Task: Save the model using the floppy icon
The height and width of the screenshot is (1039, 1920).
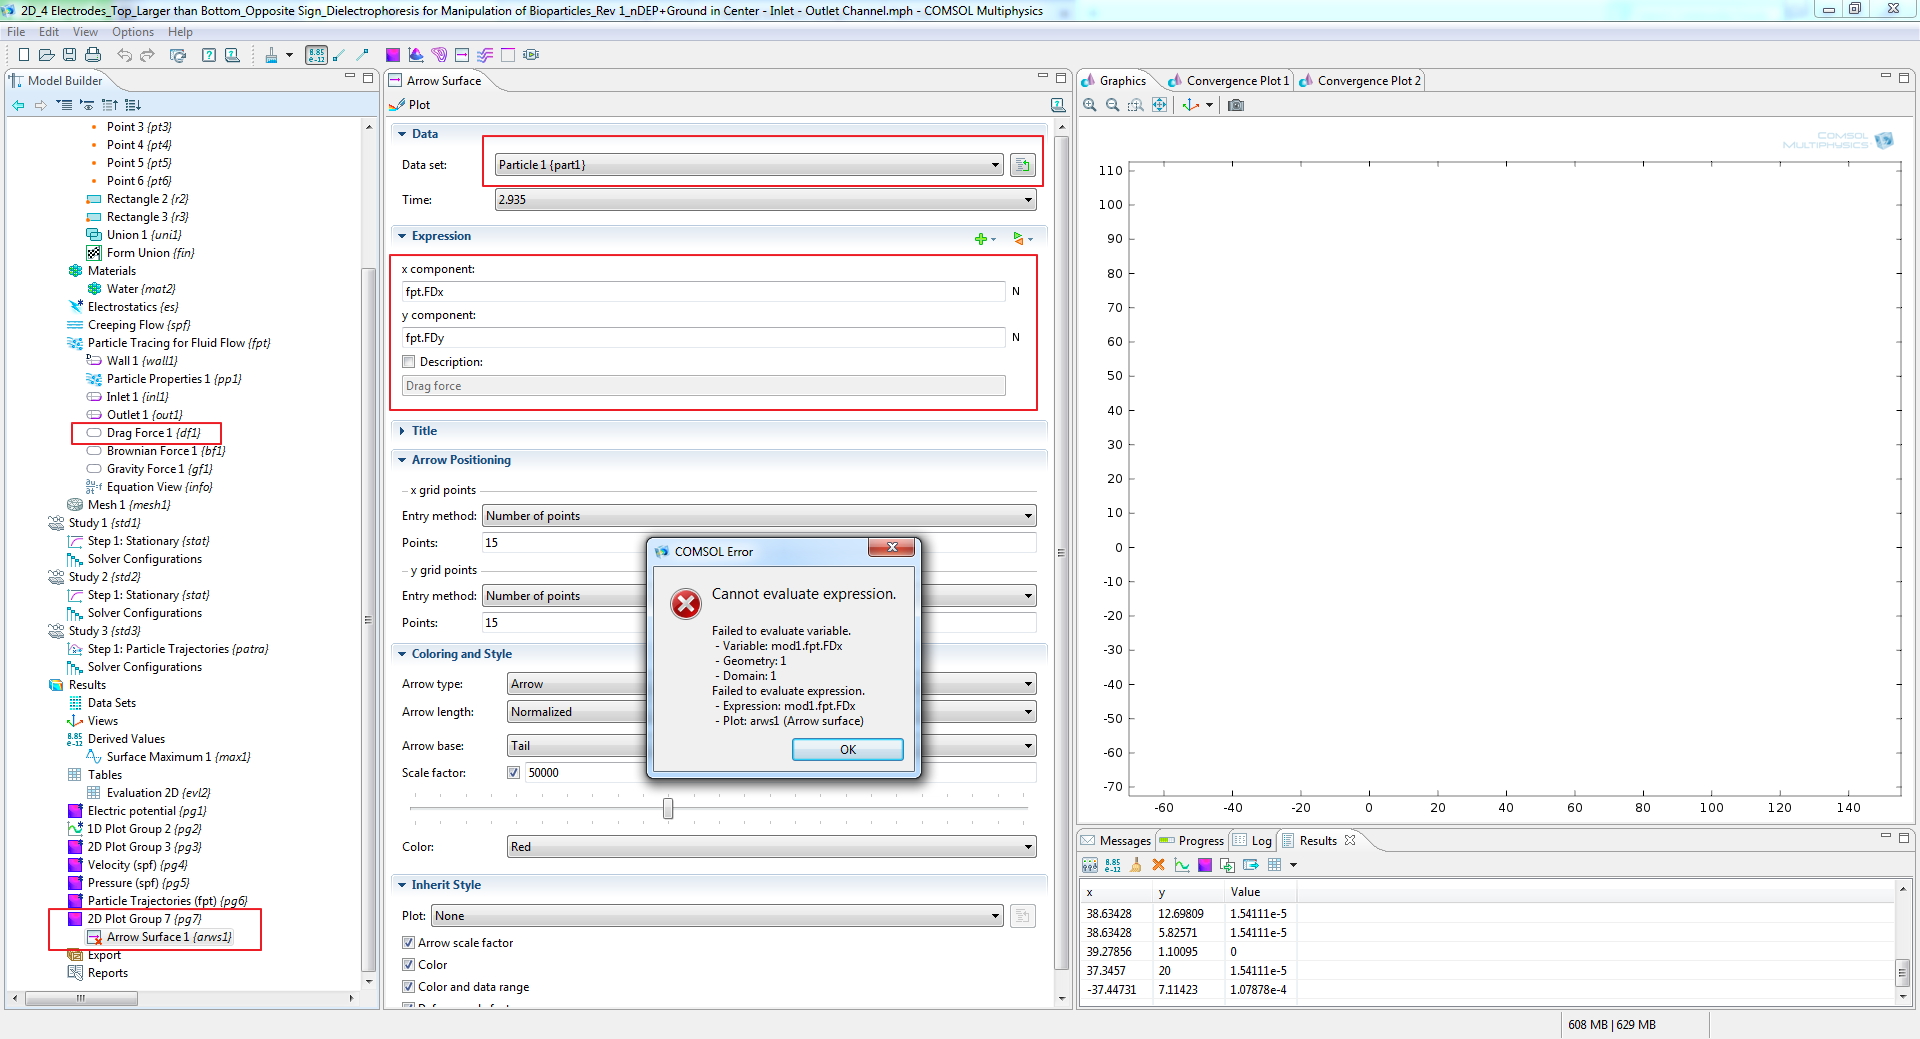Action: tap(69, 55)
